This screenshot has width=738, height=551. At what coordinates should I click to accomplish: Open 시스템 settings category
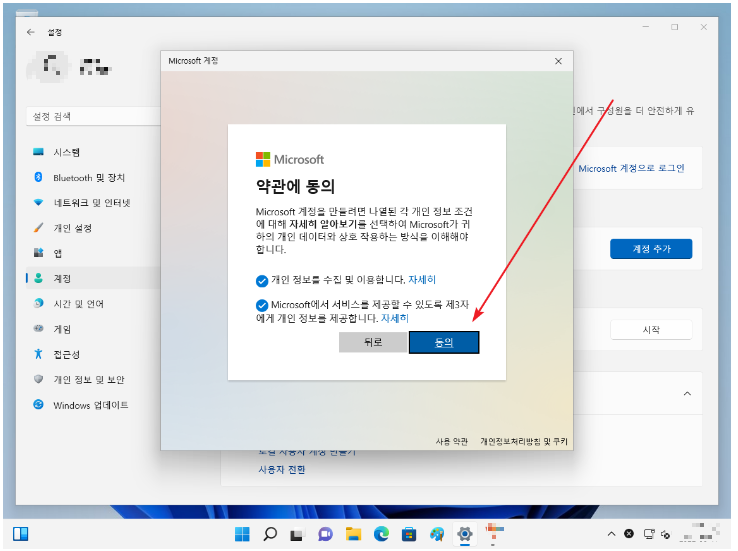(x=93, y=152)
